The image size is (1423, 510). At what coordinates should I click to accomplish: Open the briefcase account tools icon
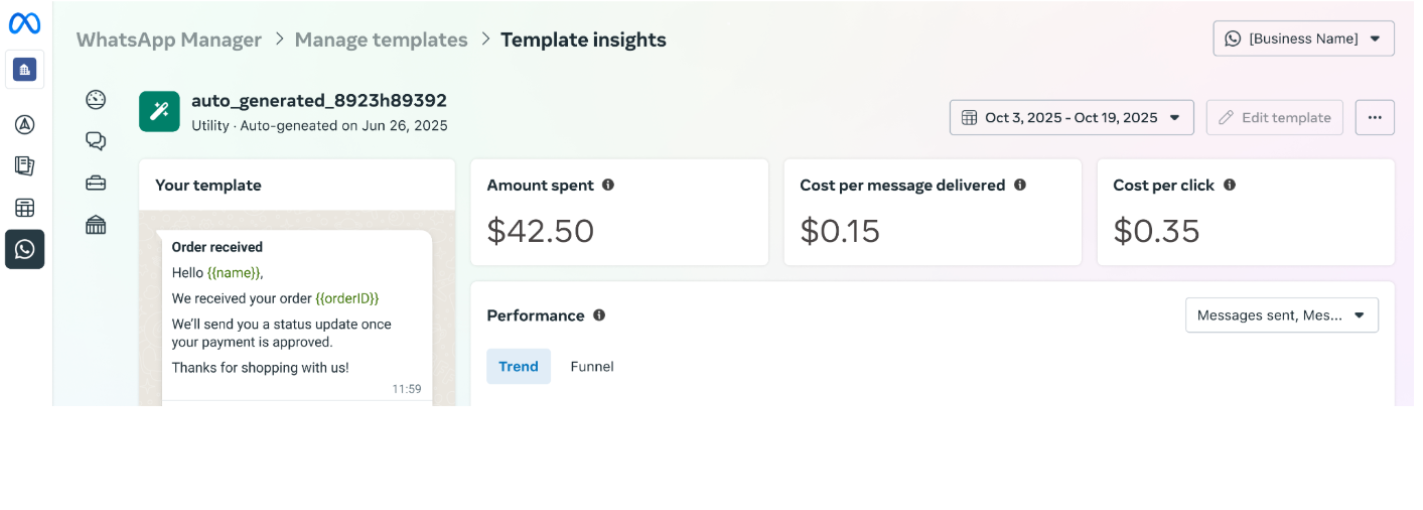[x=96, y=183]
